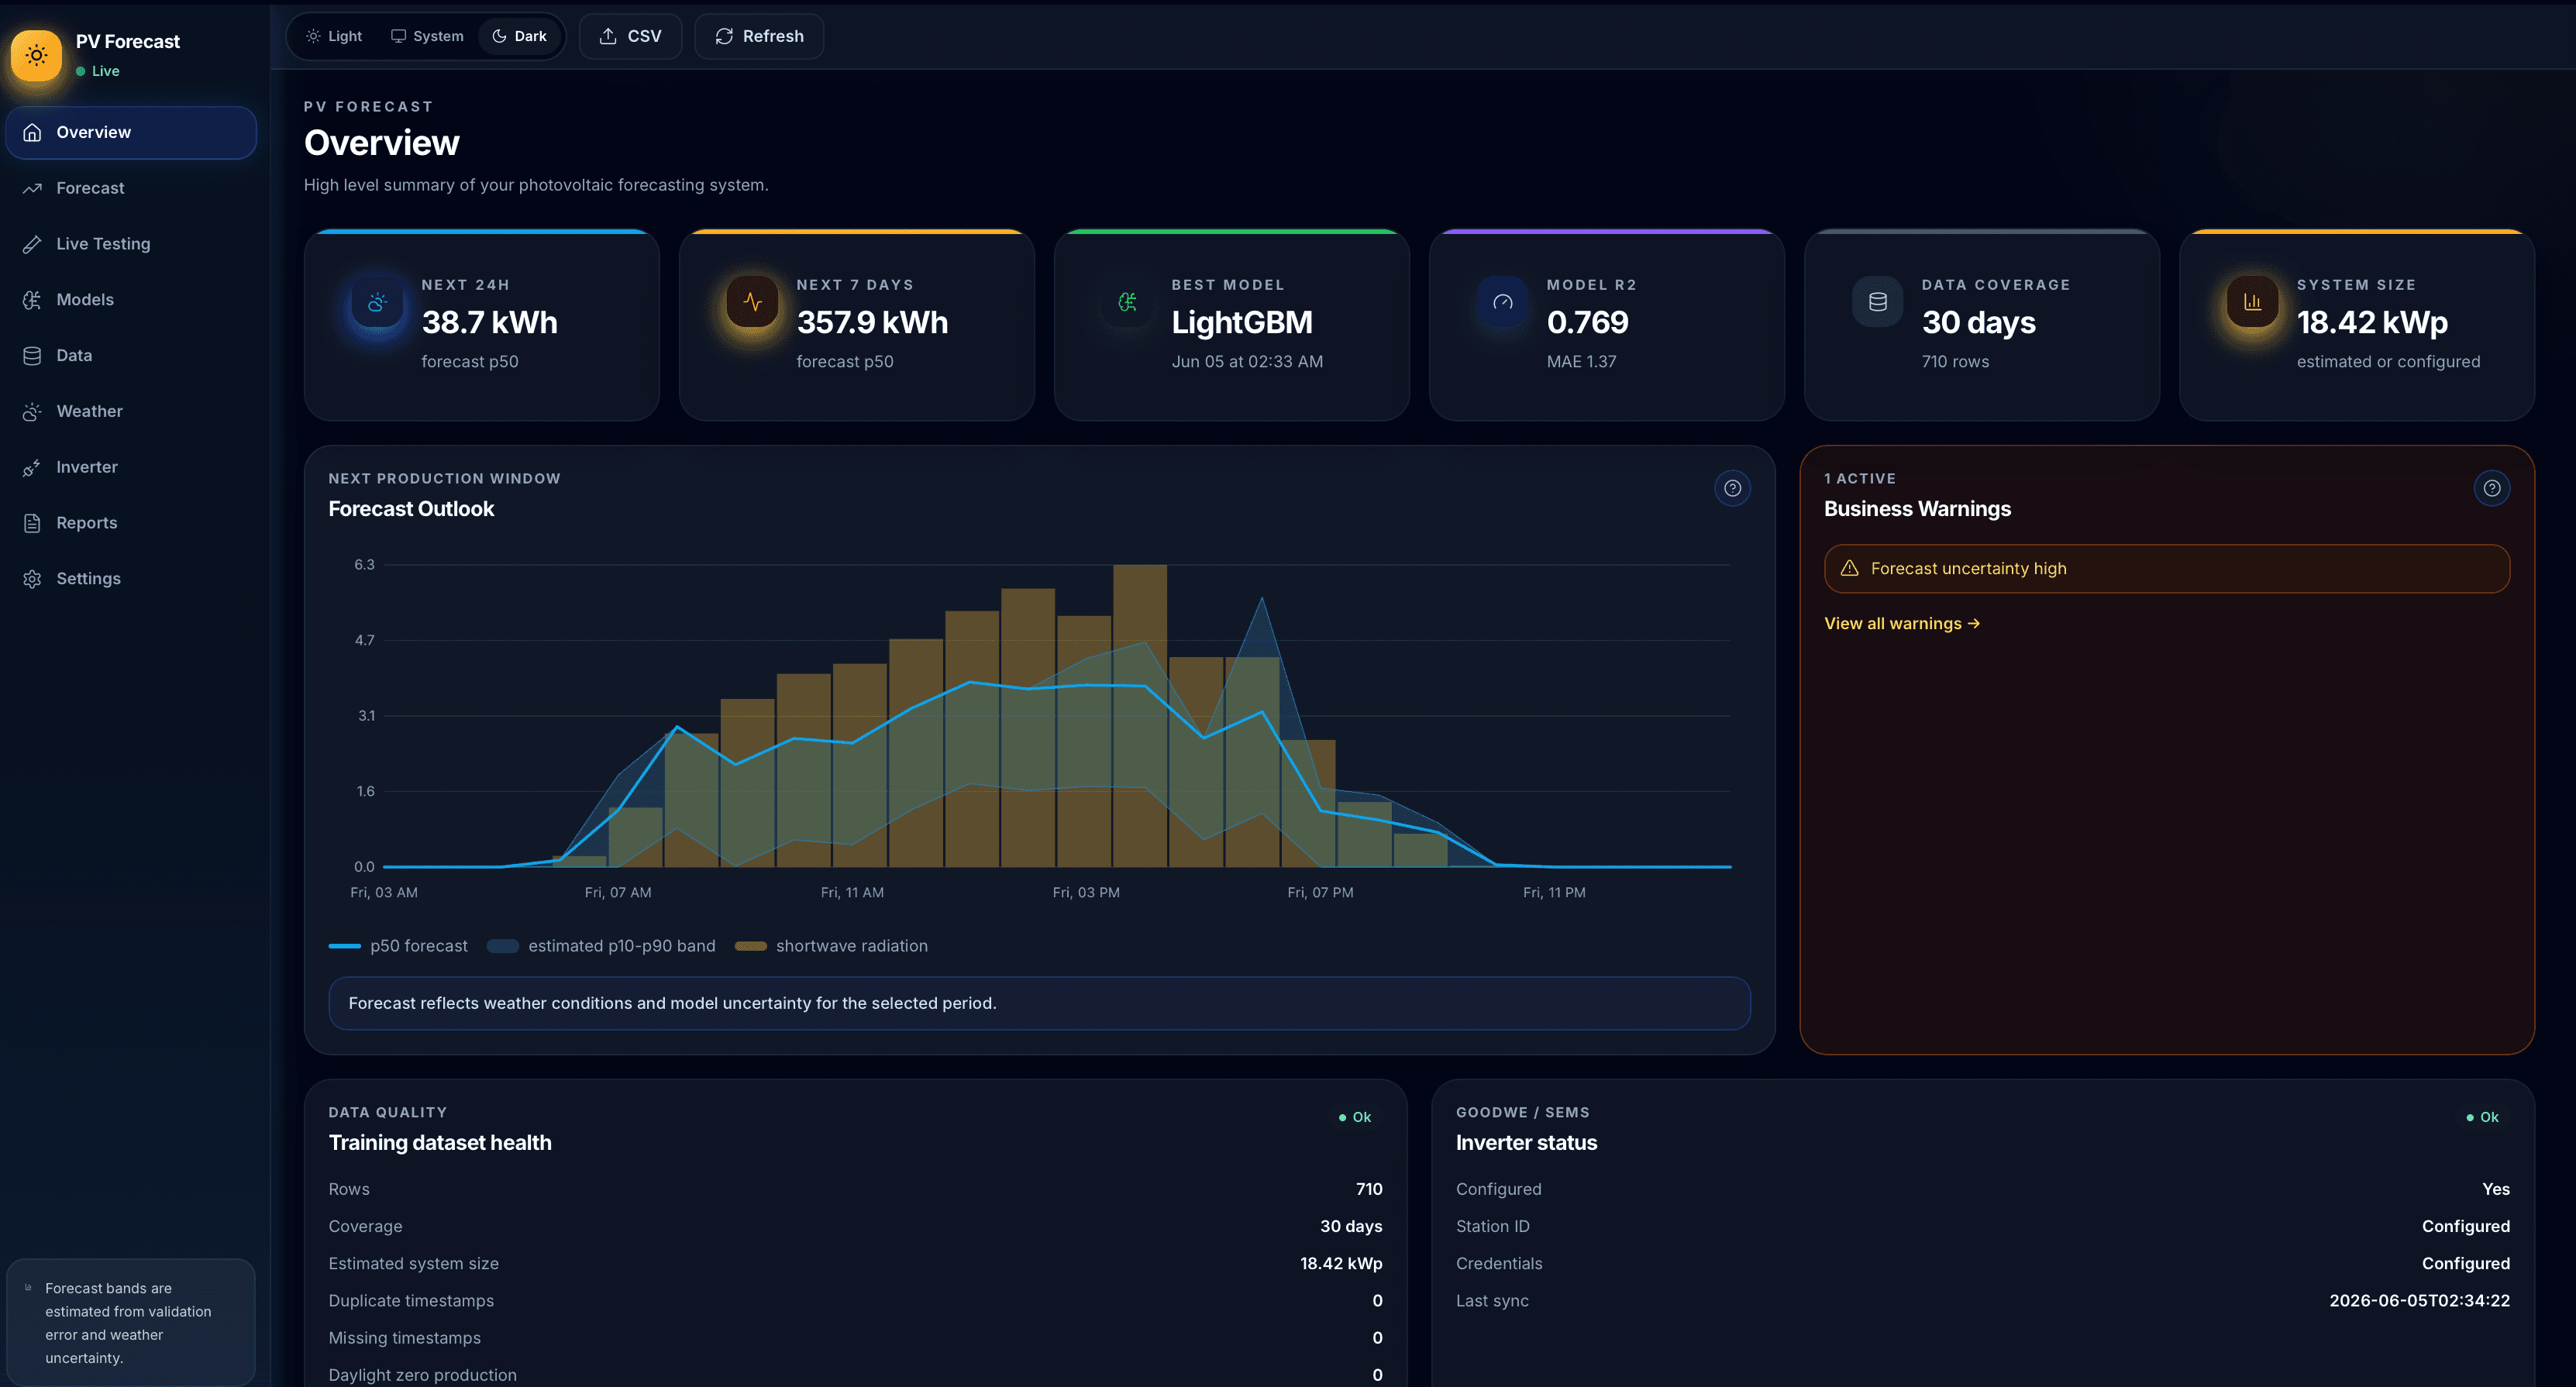The width and height of the screenshot is (2576, 1387).
Task: Click the p50 forecast legend swatch
Action: point(344,946)
